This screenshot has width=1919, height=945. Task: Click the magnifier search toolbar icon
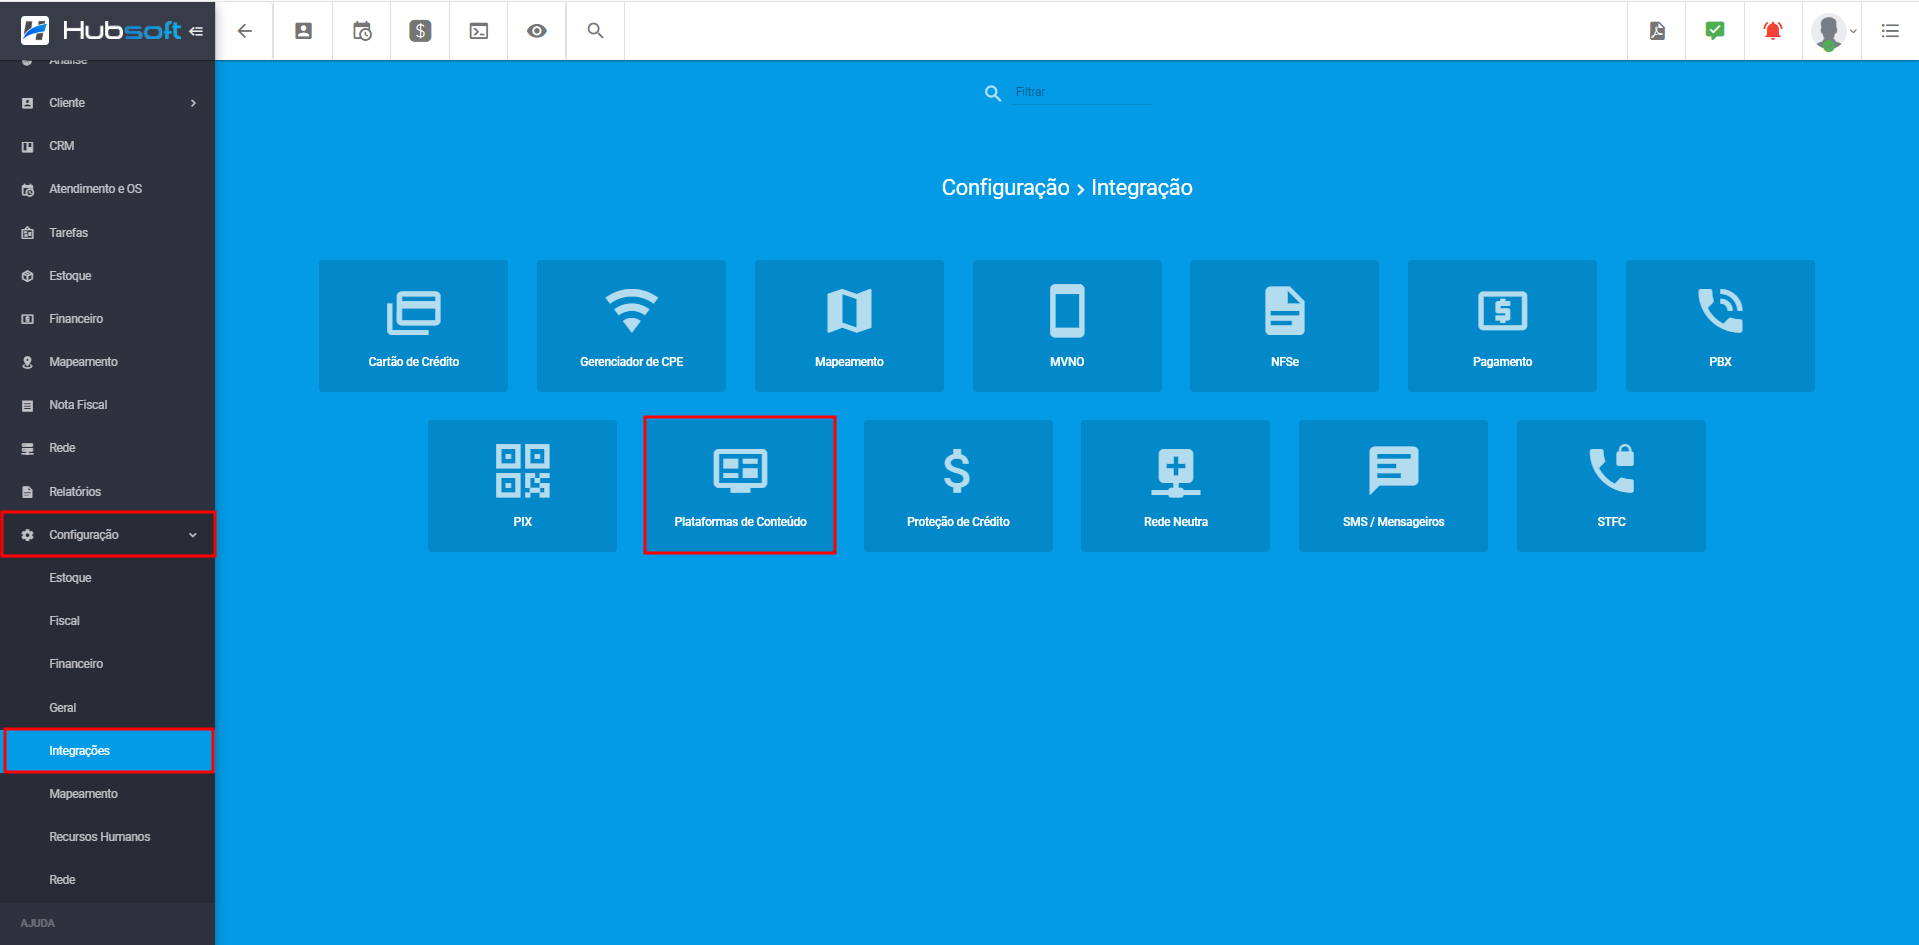(595, 31)
